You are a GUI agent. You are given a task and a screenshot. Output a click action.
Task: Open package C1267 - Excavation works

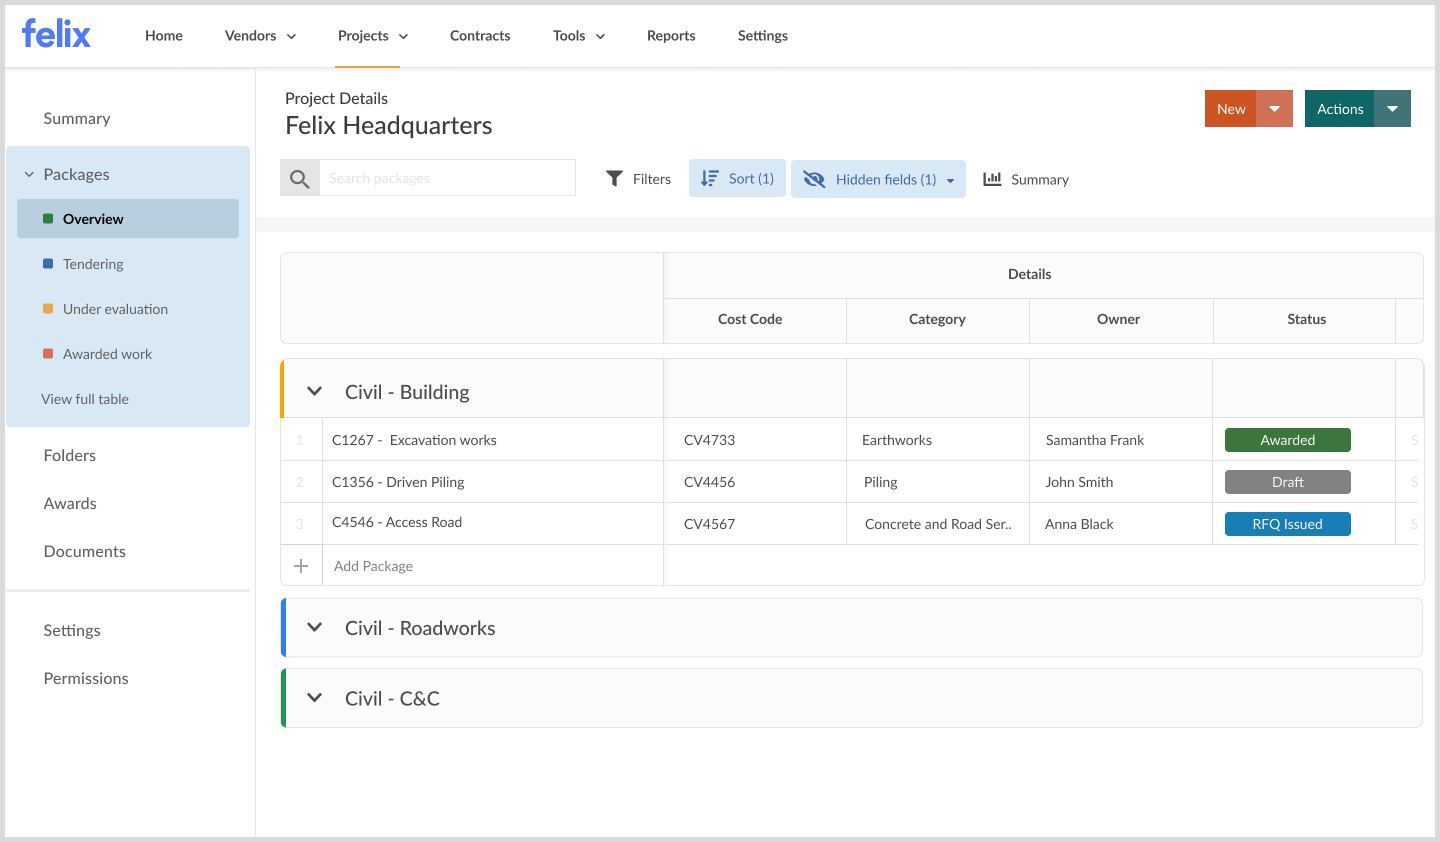(x=414, y=440)
